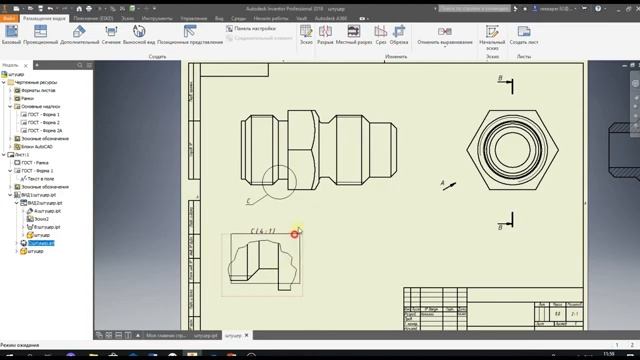Collapse the ВИД2:штуцер.ipt tree node
The height and width of the screenshot is (360, 640).
(17, 203)
